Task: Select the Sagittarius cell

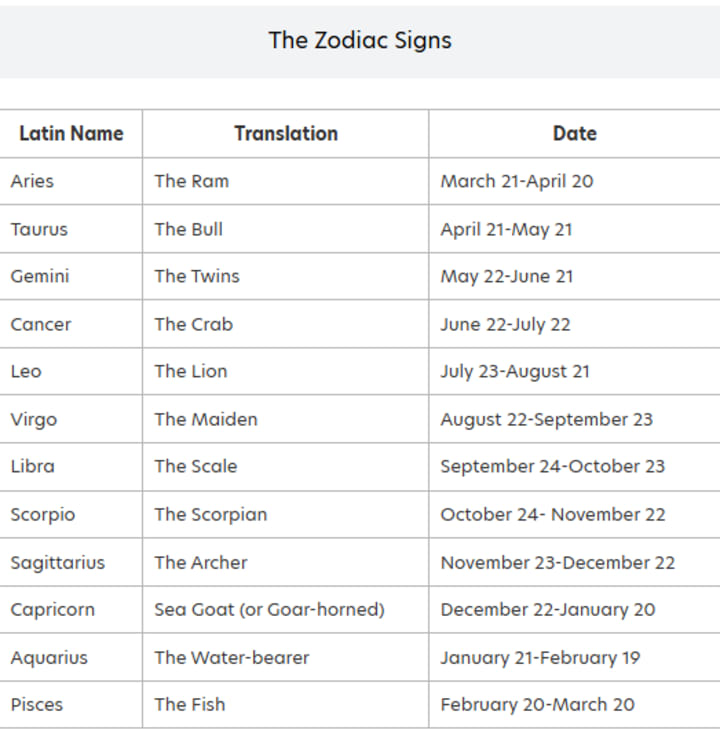Action: (71, 562)
